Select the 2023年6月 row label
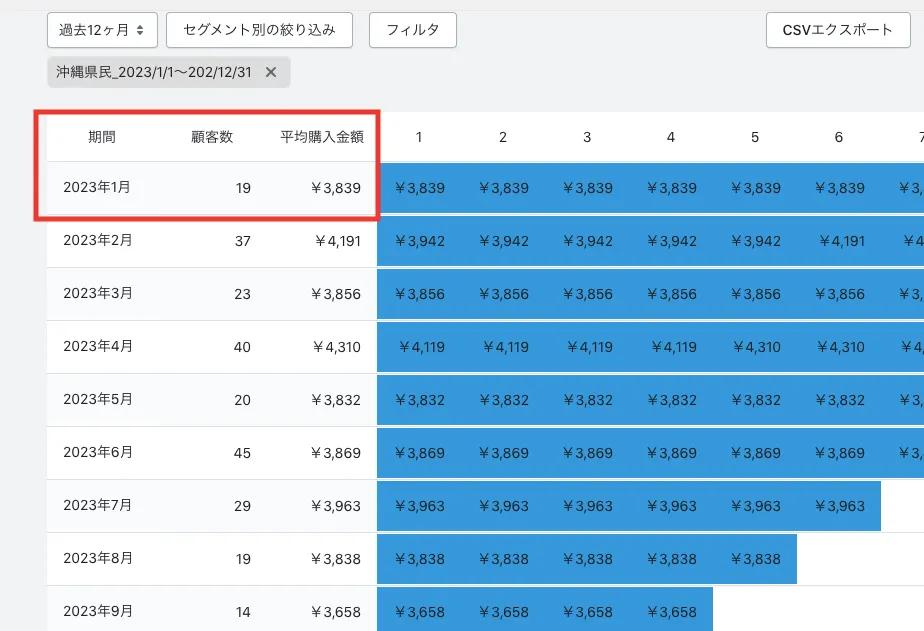 pos(97,452)
